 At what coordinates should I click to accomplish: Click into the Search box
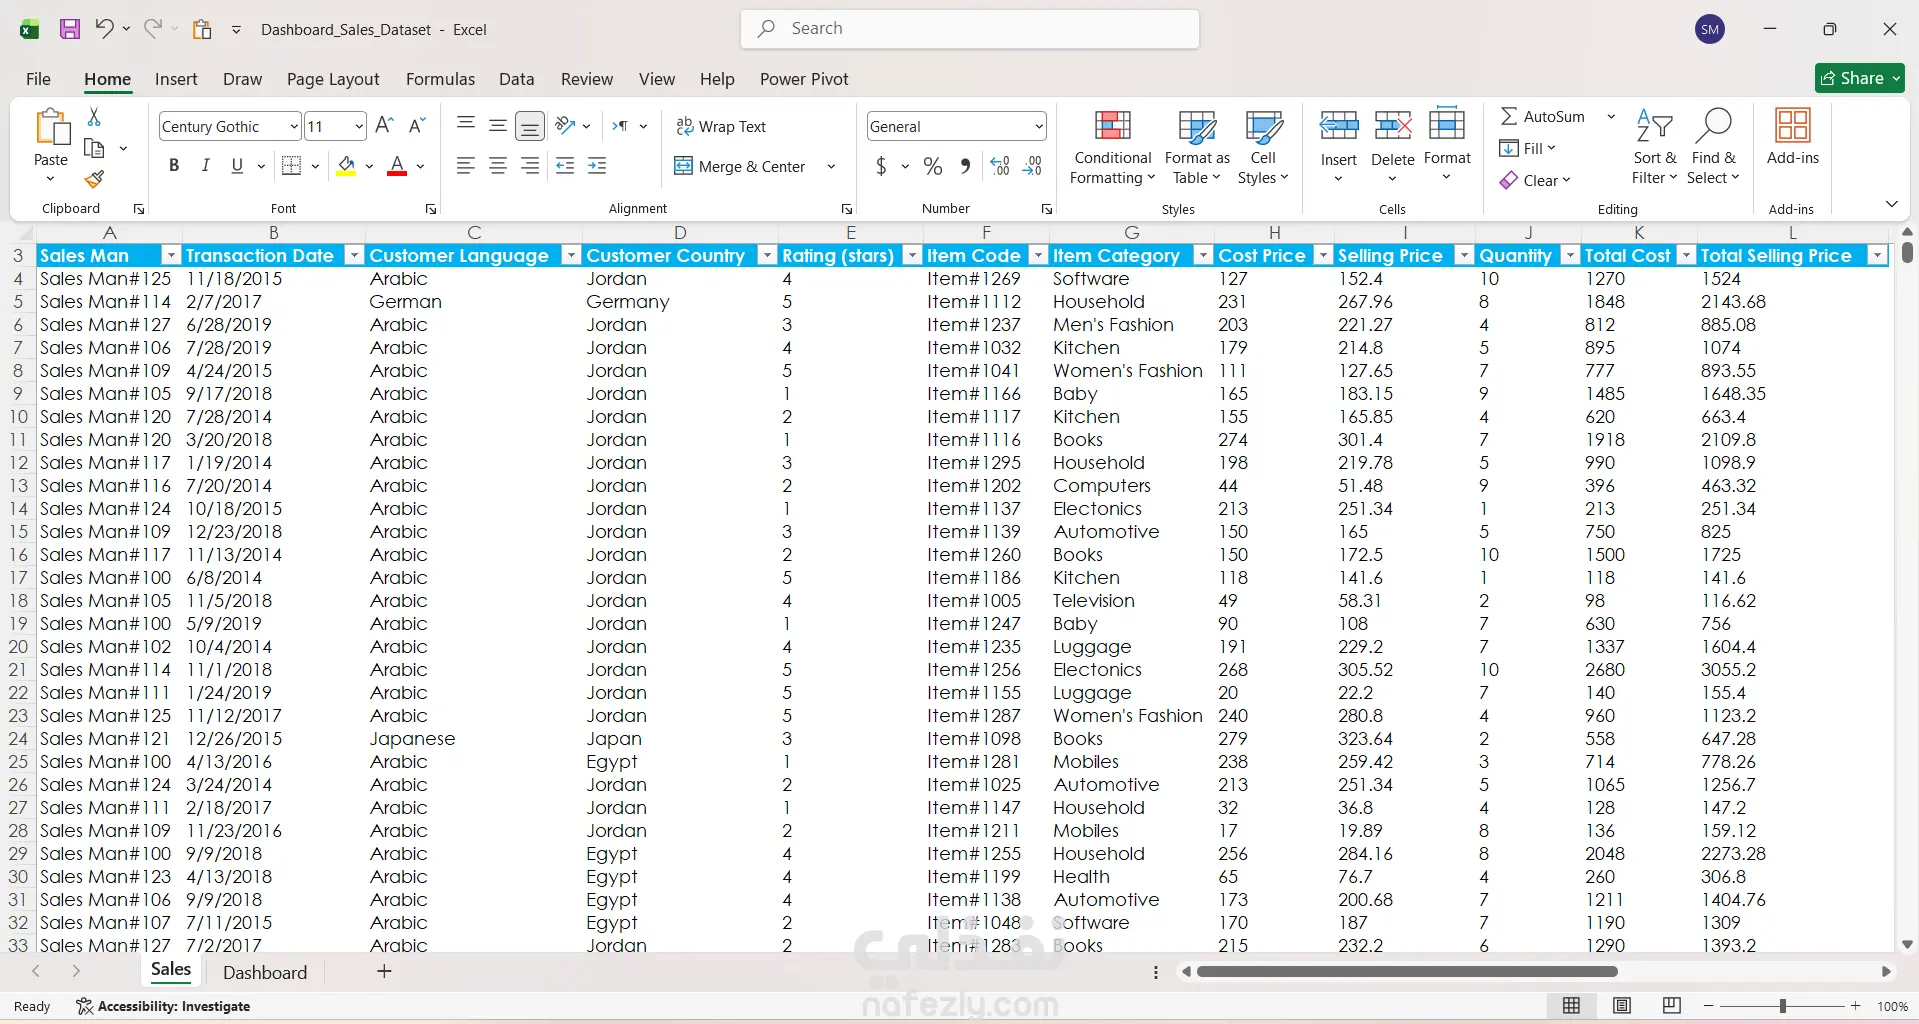[970, 29]
